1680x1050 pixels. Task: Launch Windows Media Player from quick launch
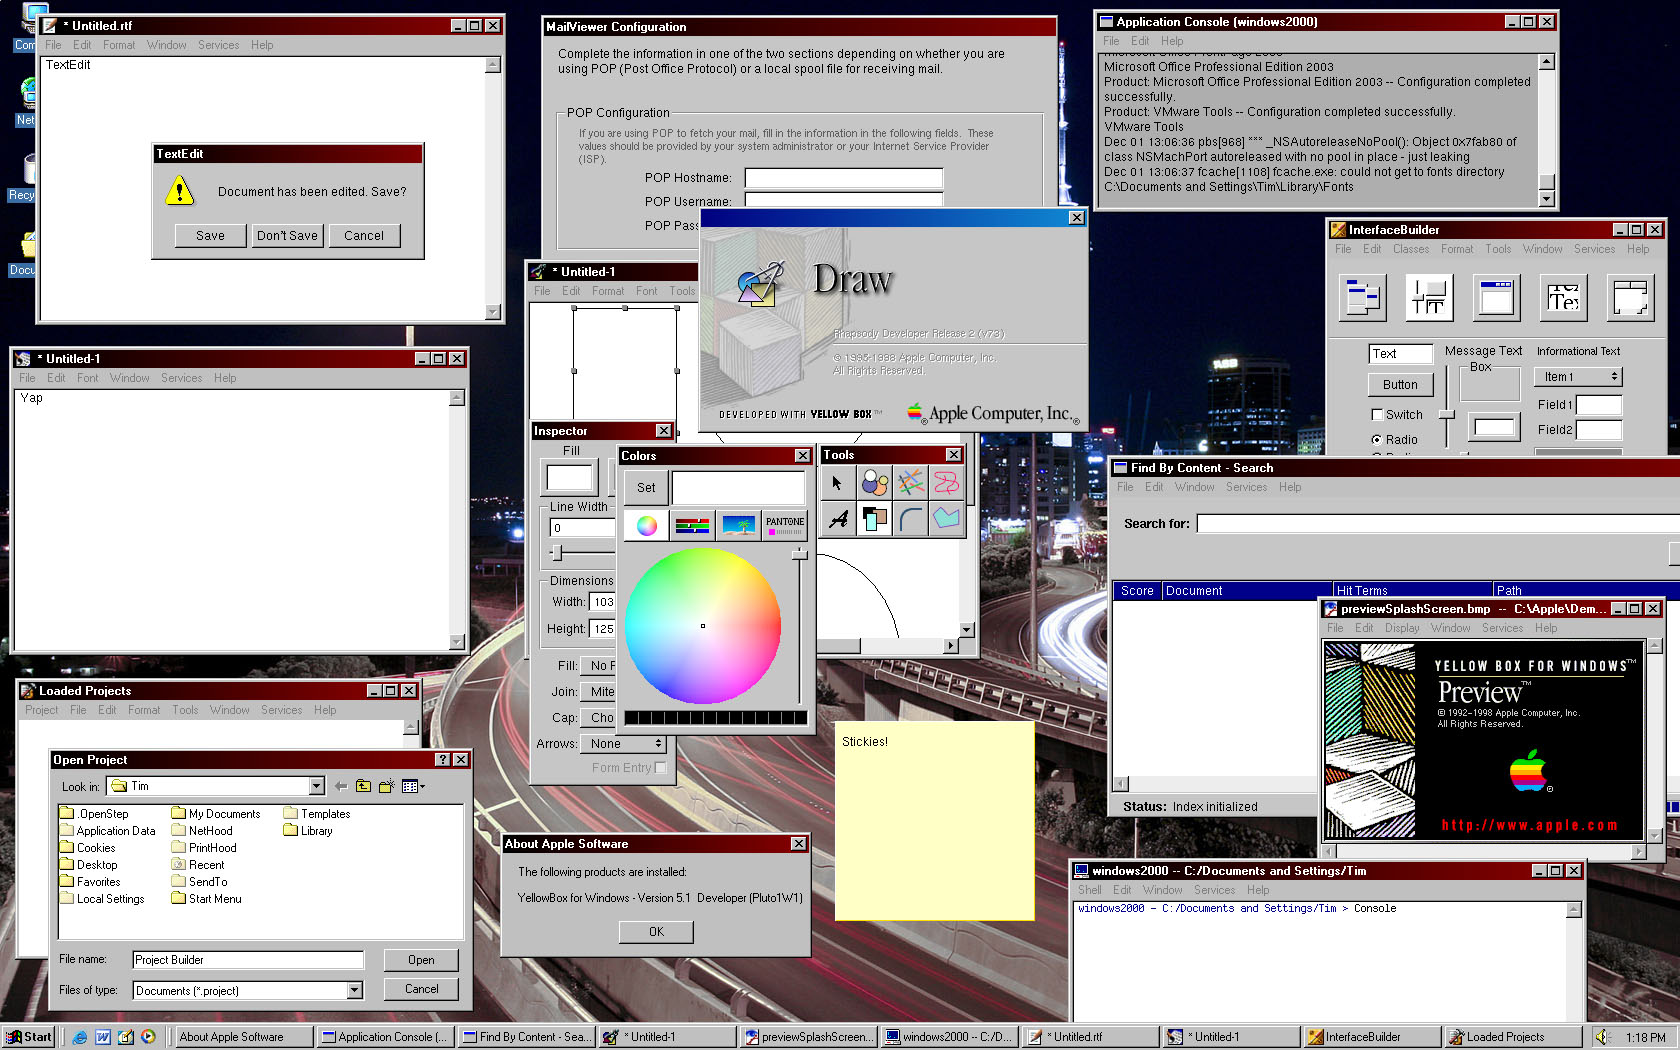[148, 1037]
